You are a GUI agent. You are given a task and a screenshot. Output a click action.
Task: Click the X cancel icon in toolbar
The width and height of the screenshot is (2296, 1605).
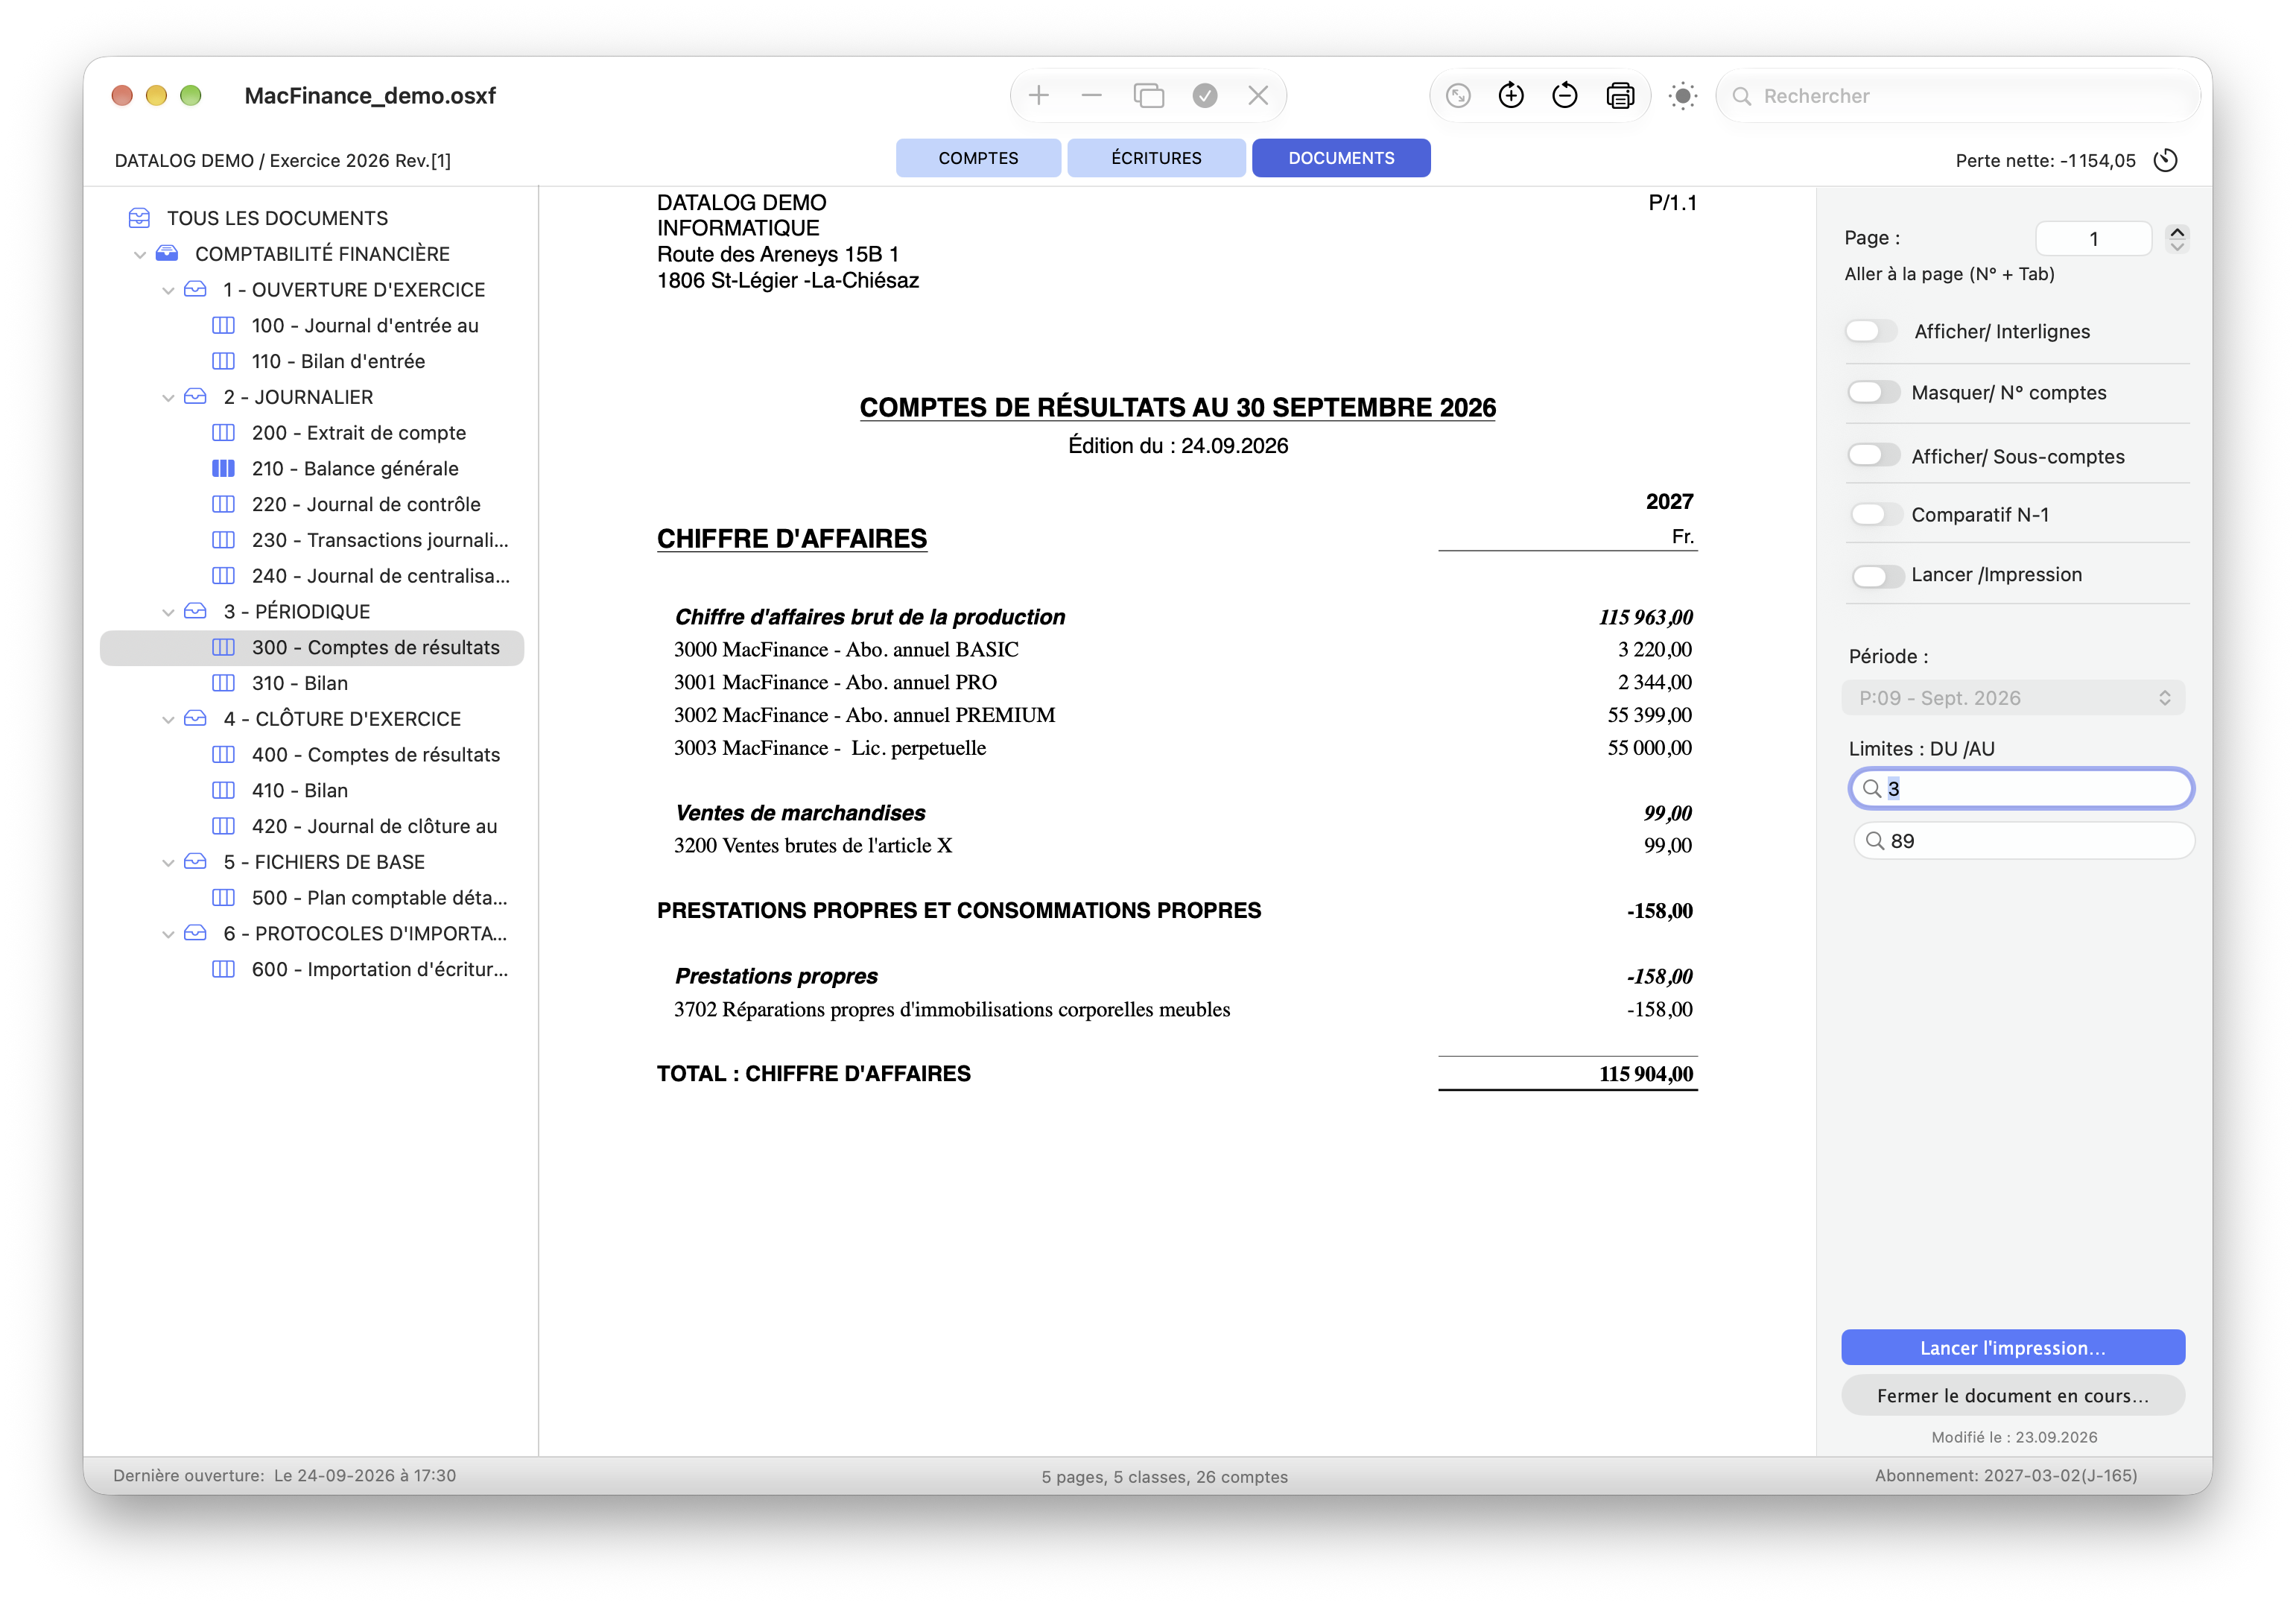click(1258, 96)
